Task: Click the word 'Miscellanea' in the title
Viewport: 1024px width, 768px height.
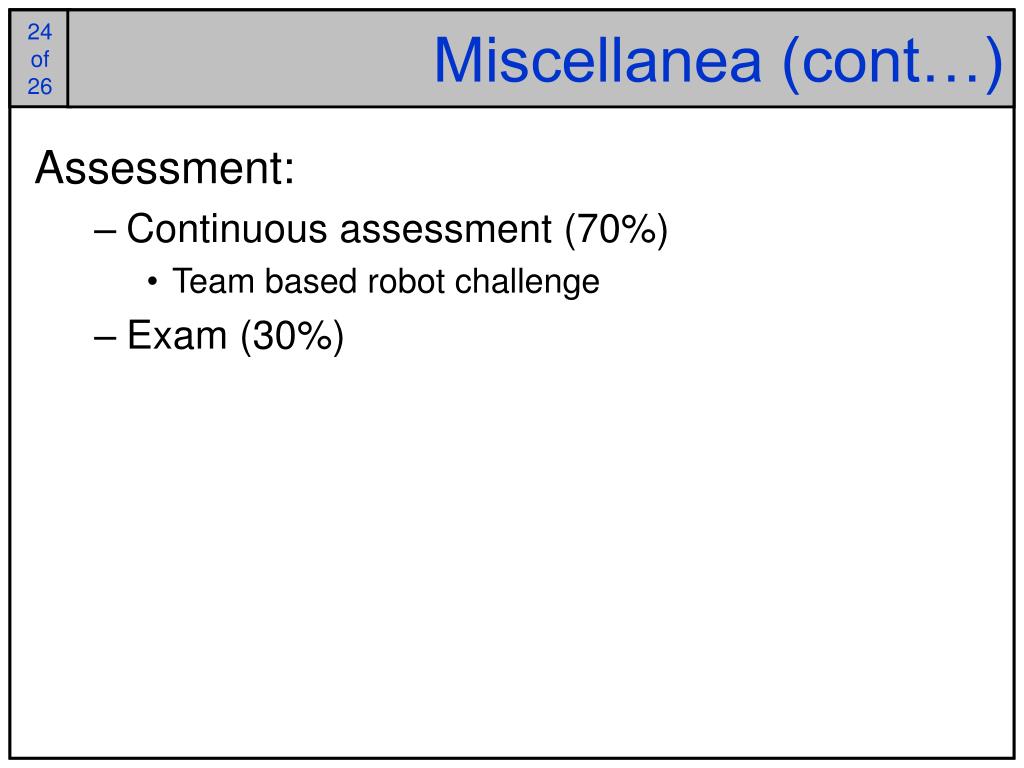Action: coord(598,61)
